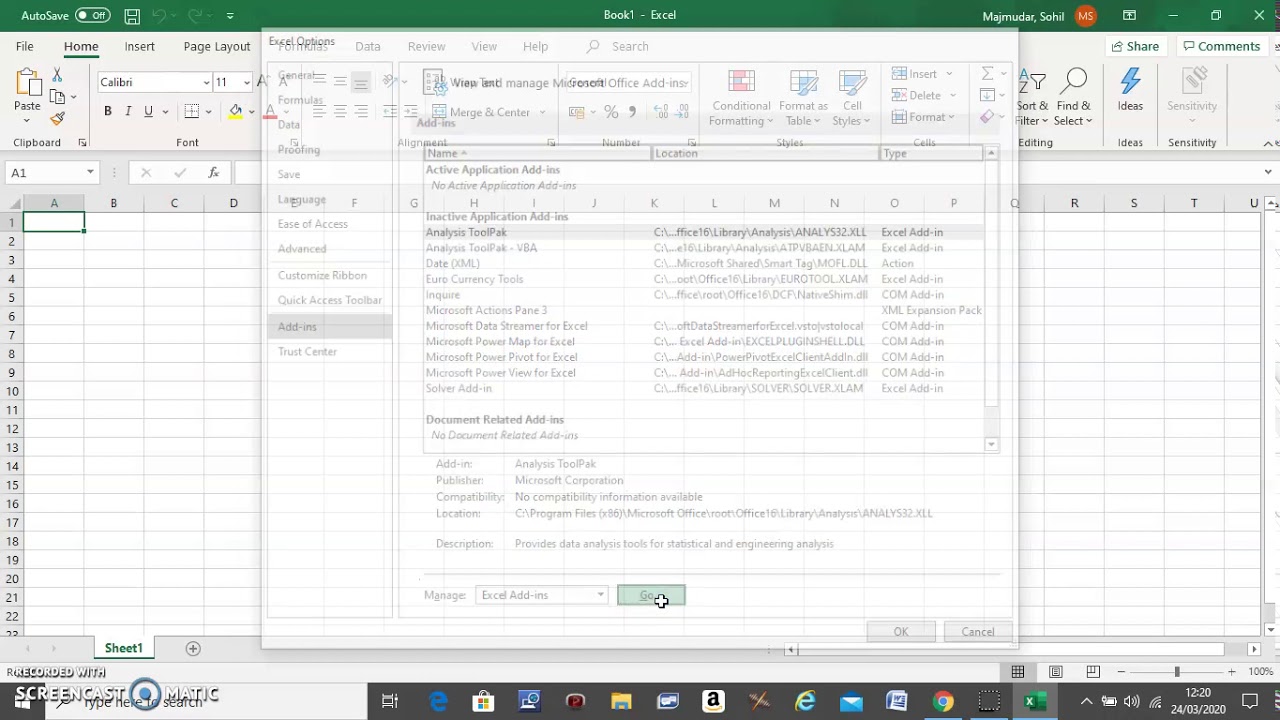The height and width of the screenshot is (720, 1280).
Task: Click the Majmudar, Sohil account name
Action: [1024, 16]
